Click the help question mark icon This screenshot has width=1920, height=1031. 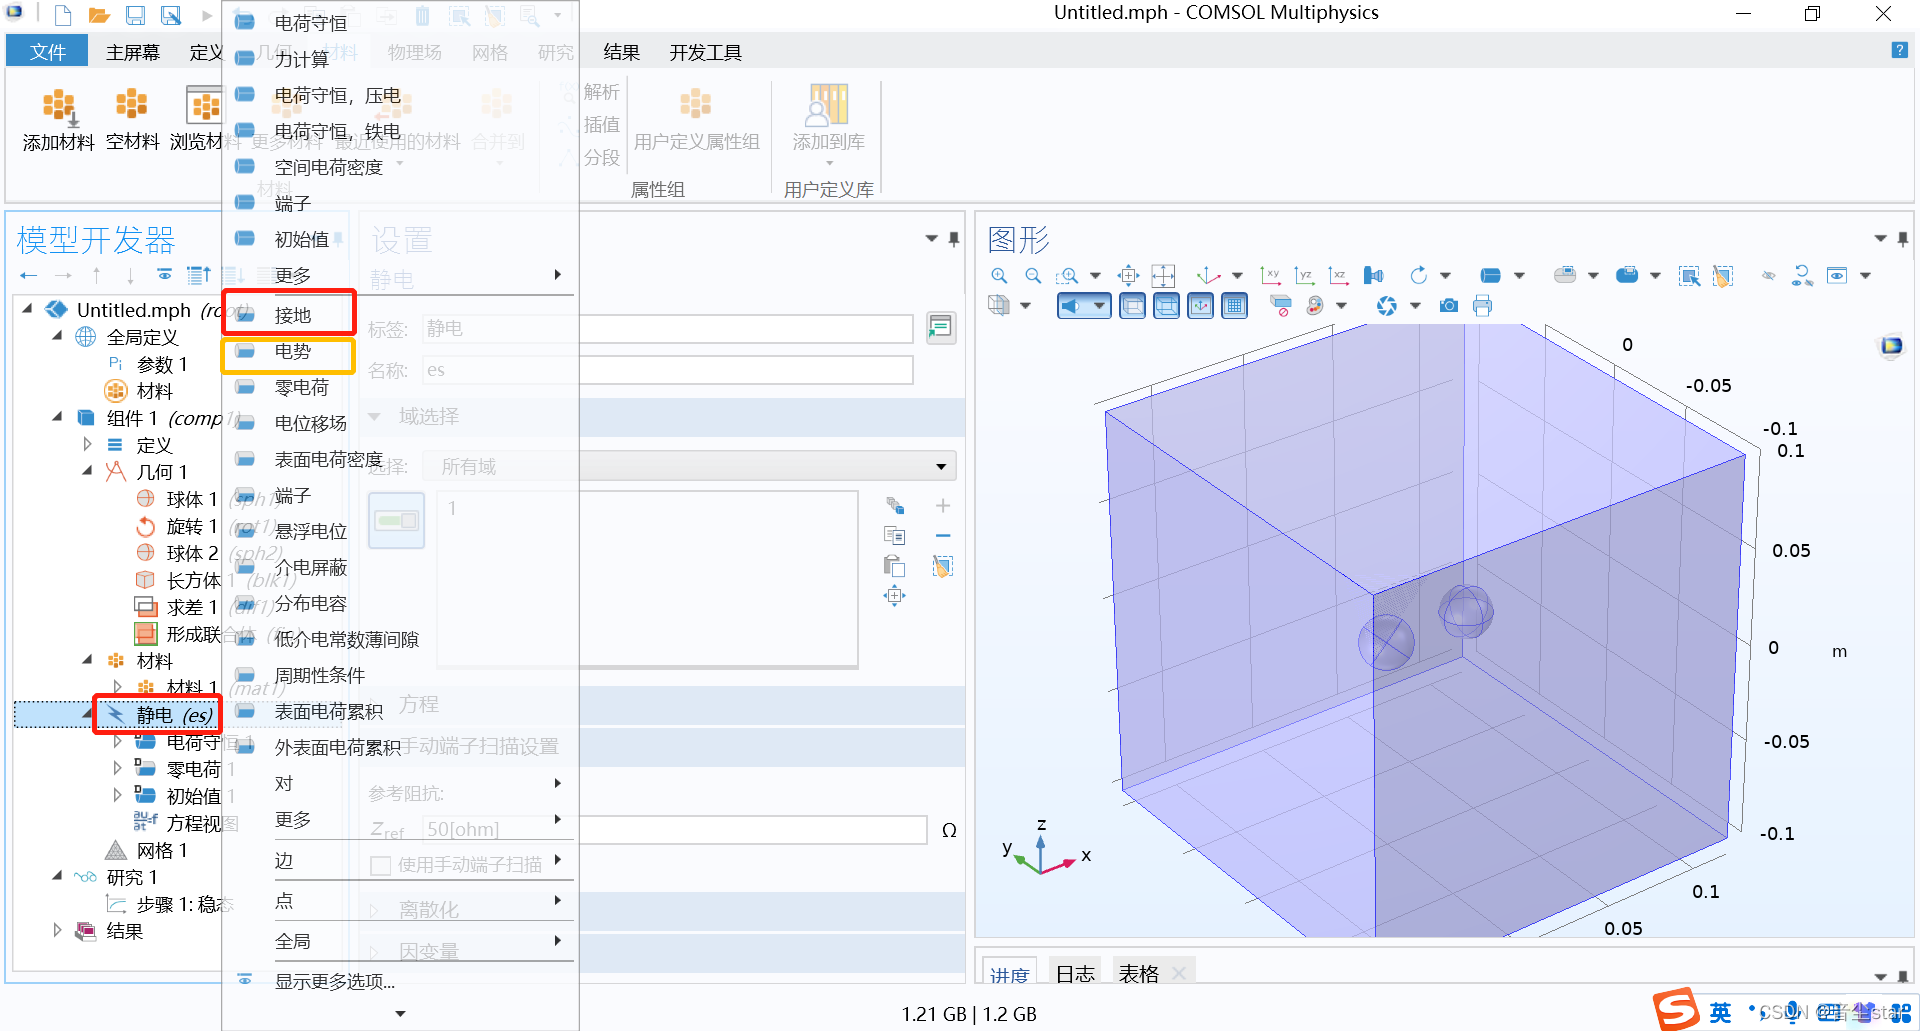[1899, 51]
